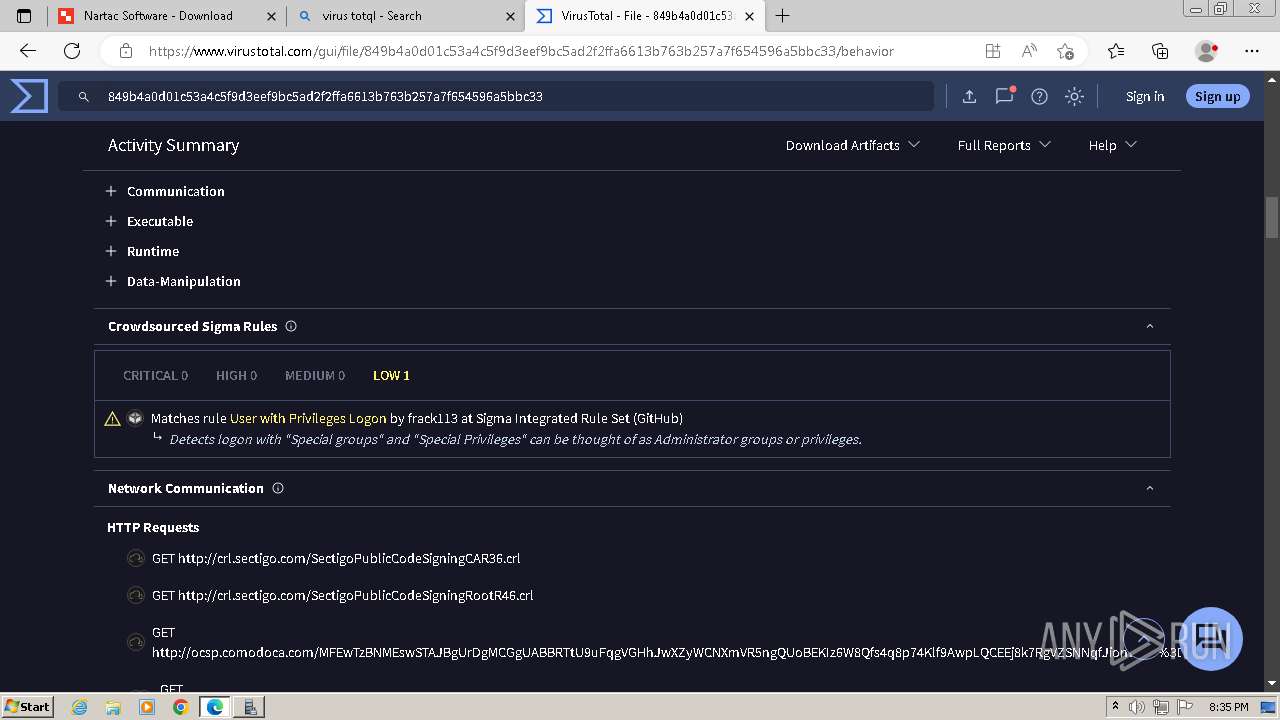The image size is (1280, 720).
Task: Click the volume speaker tray icon
Action: point(1138,707)
